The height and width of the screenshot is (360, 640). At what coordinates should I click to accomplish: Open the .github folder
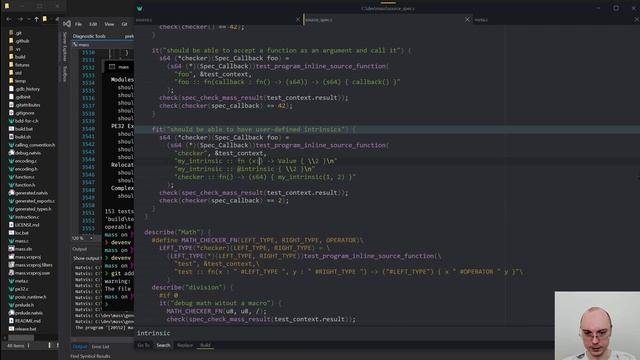tap(19, 41)
